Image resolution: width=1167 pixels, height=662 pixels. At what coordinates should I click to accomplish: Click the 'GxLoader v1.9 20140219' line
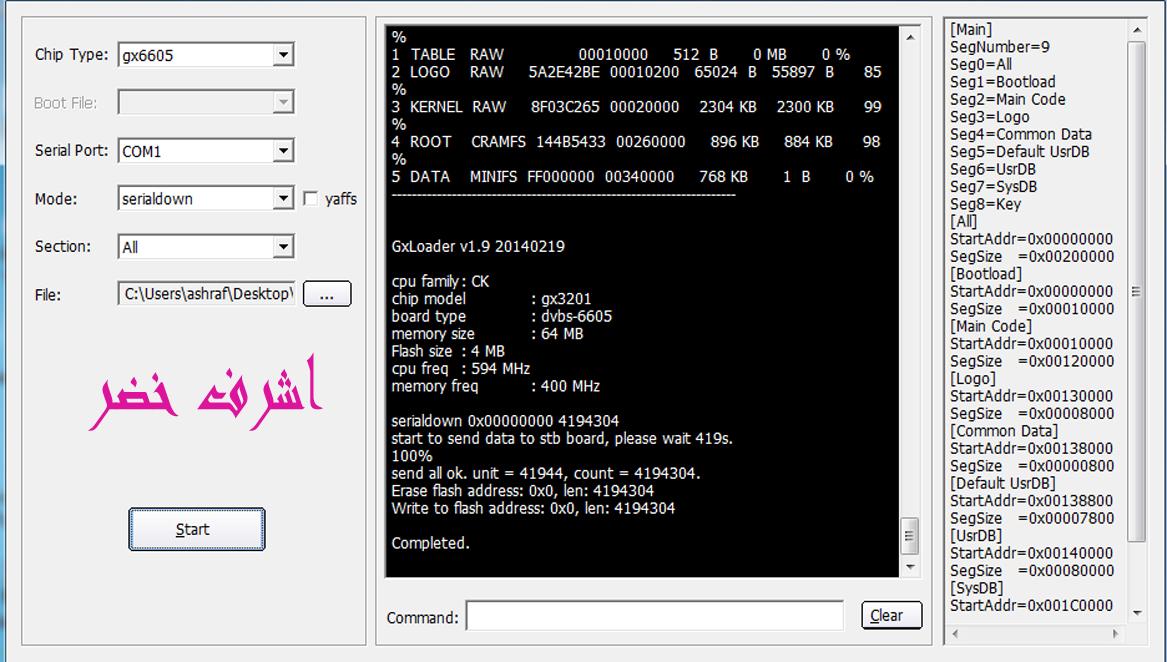(478, 246)
